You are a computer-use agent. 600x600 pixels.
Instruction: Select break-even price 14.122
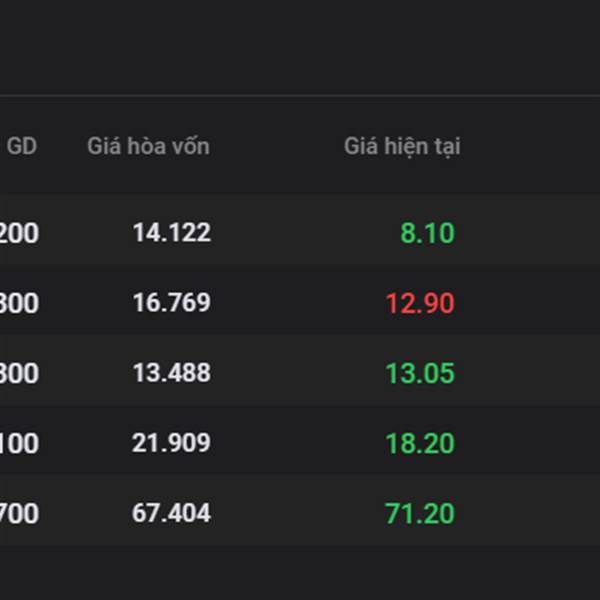171,232
